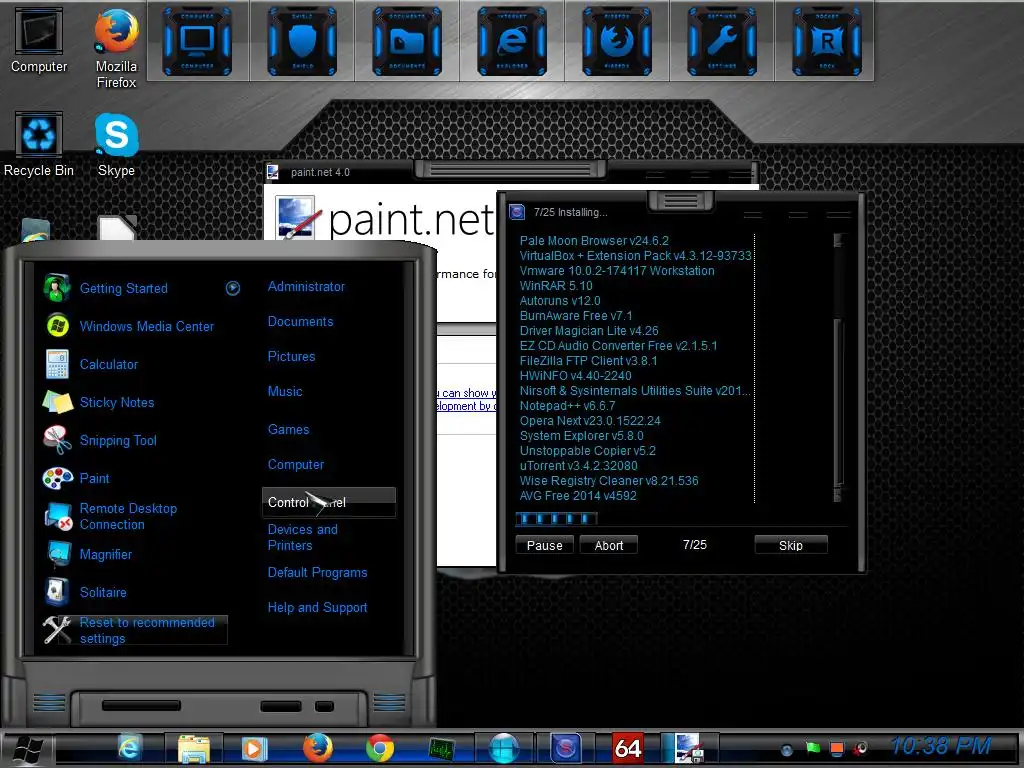Image resolution: width=1024 pixels, height=768 pixels.
Task: Select AVG Free 2014 v4592 in the list
Action: click(577, 496)
